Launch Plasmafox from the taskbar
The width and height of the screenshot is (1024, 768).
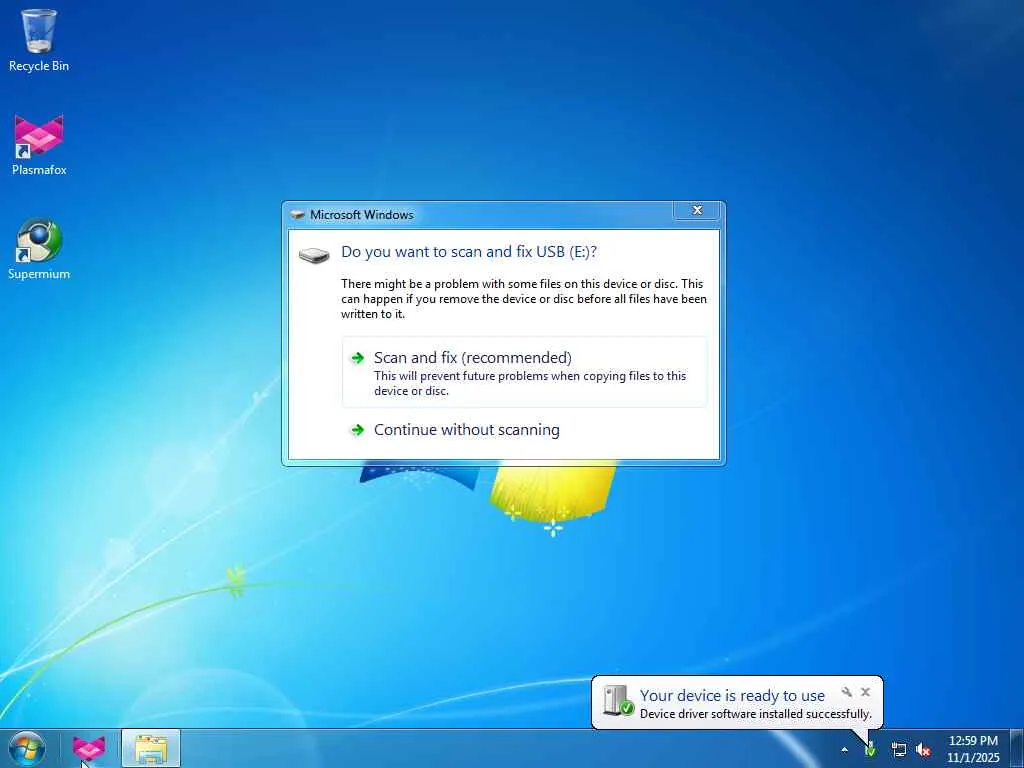click(89, 749)
